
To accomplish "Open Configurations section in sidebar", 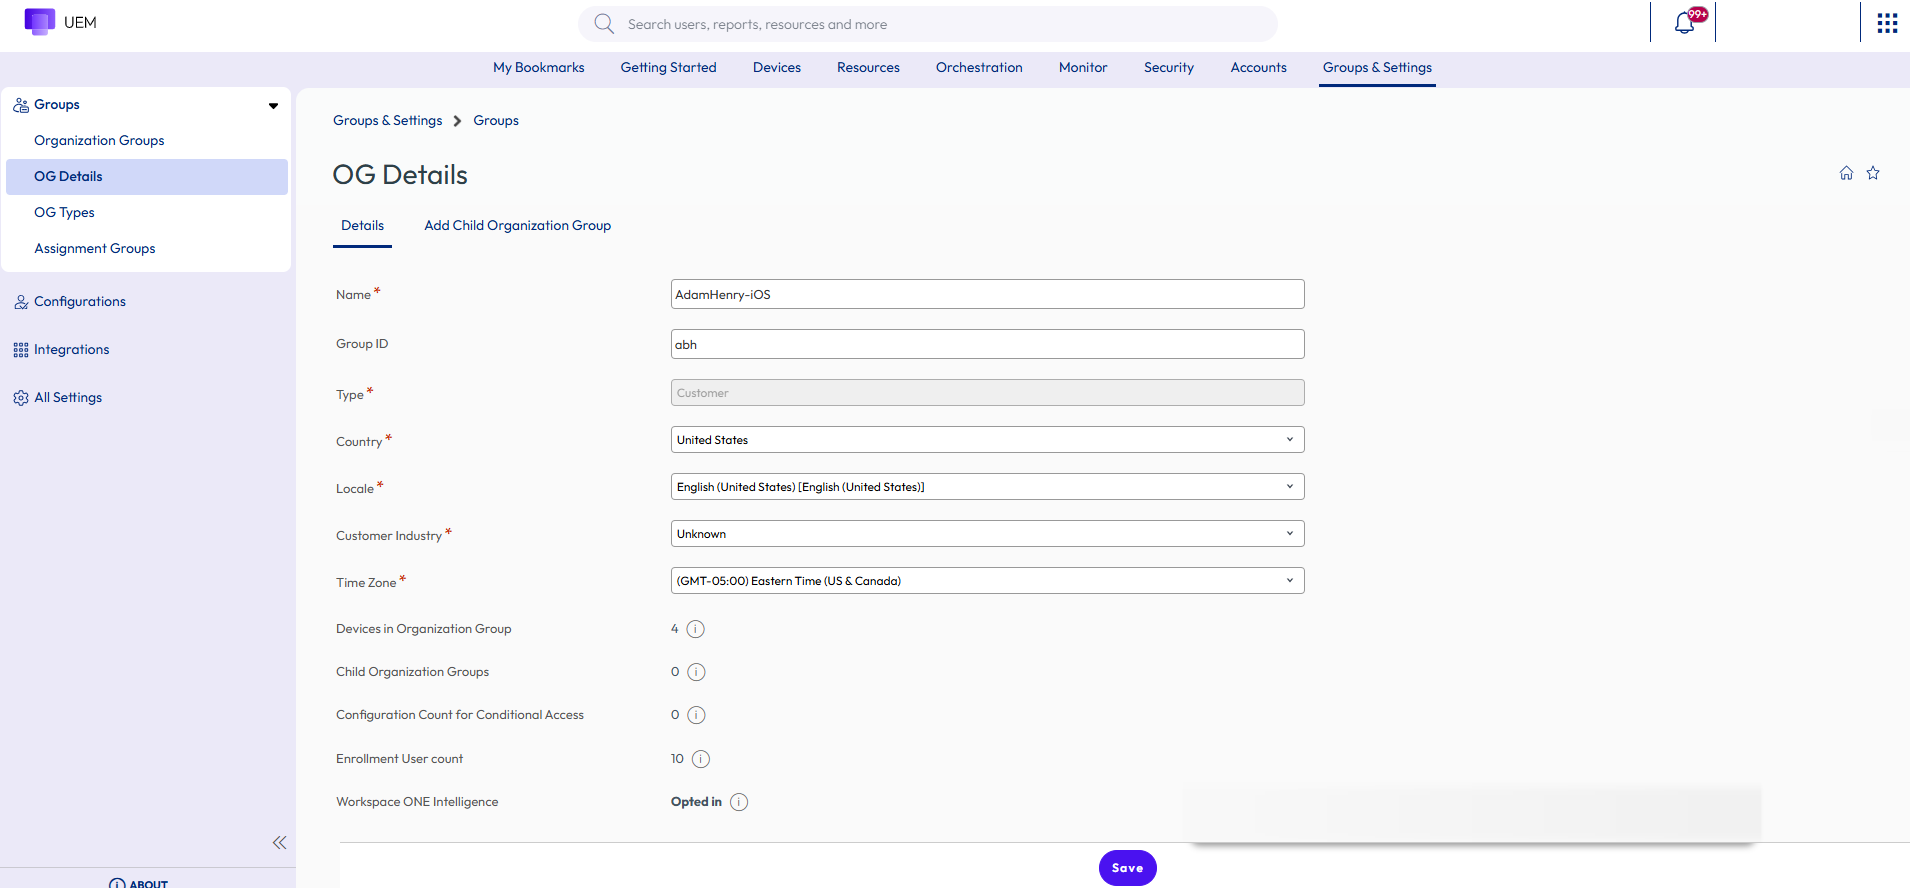I will [x=80, y=302].
